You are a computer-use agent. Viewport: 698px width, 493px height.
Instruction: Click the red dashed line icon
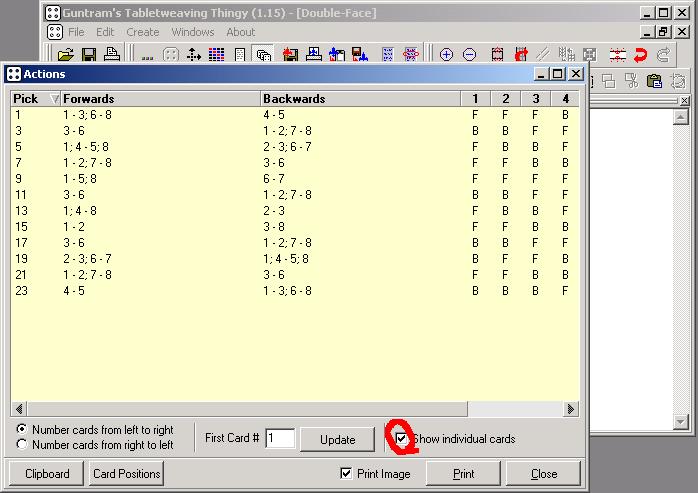617,55
